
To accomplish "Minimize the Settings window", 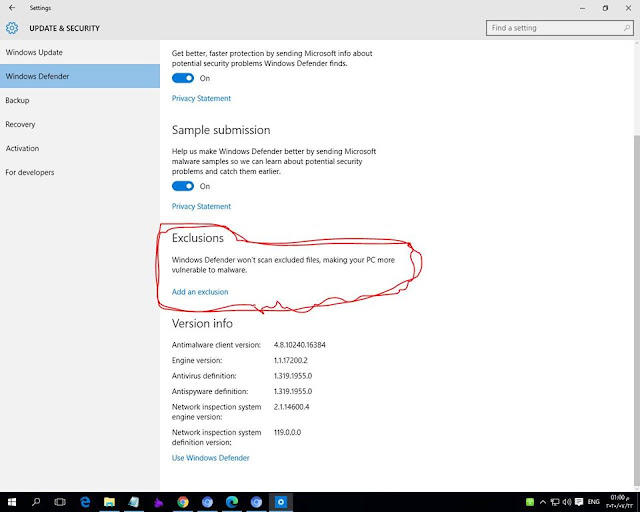I will coord(582,8).
